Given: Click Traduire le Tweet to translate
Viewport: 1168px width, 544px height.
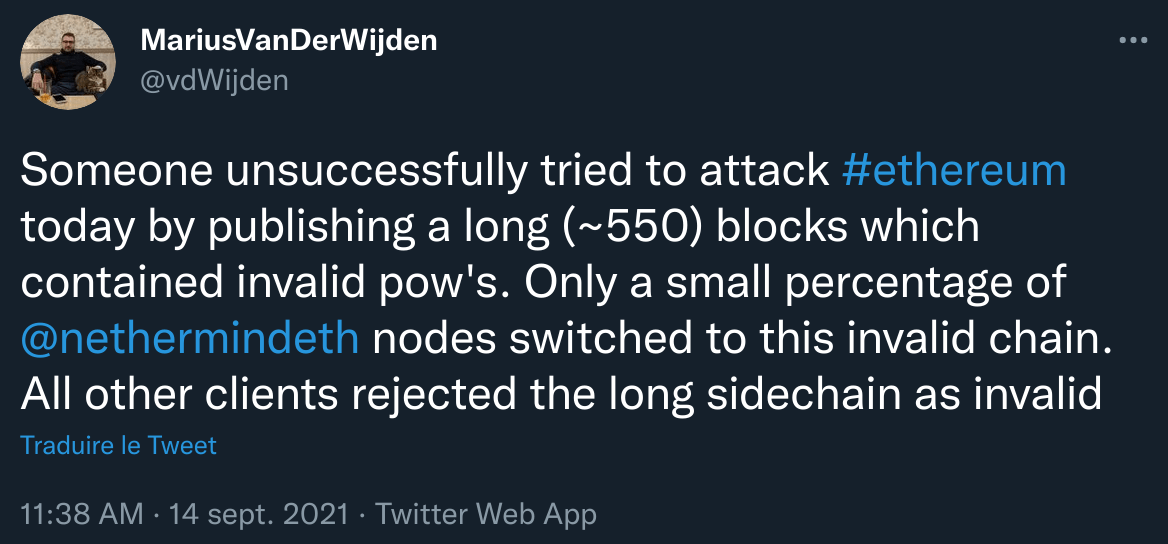Looking at the screenshot, I should (x=118, y=445).
